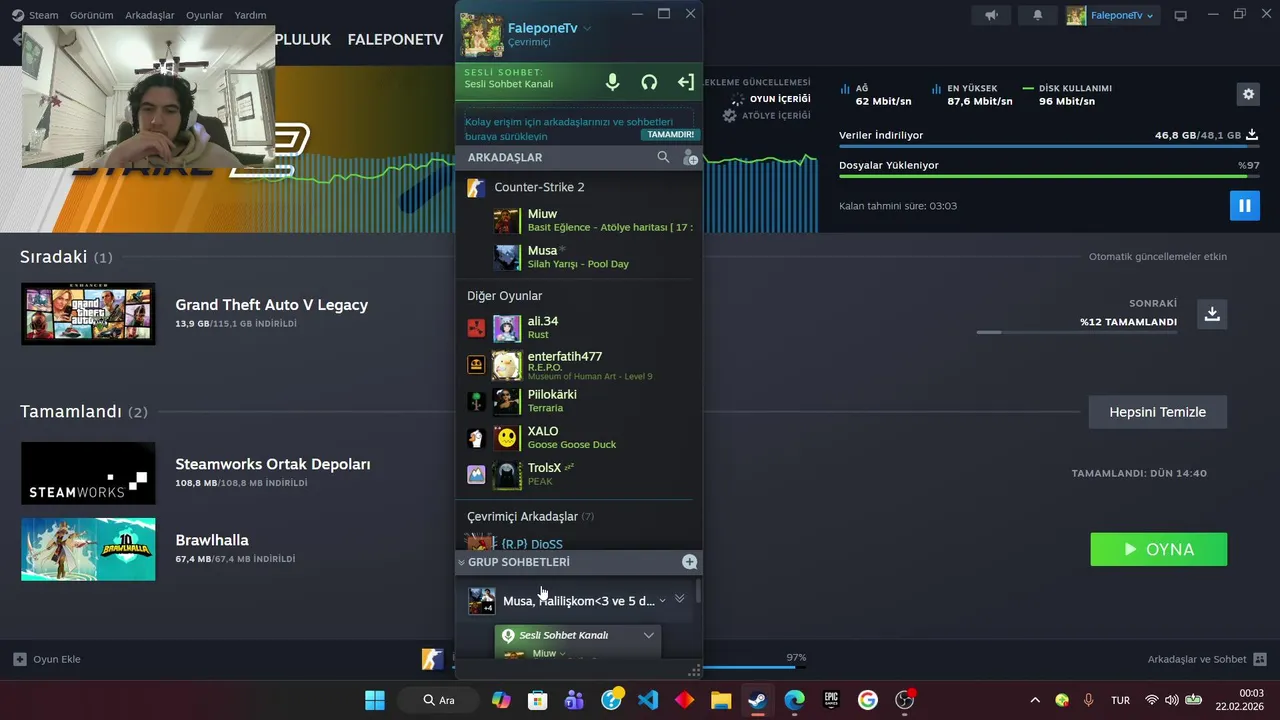Viewport: 1280px width, 720px height.
Task: Open File Explorer from taskbar
Action: [x=721, y=700]
